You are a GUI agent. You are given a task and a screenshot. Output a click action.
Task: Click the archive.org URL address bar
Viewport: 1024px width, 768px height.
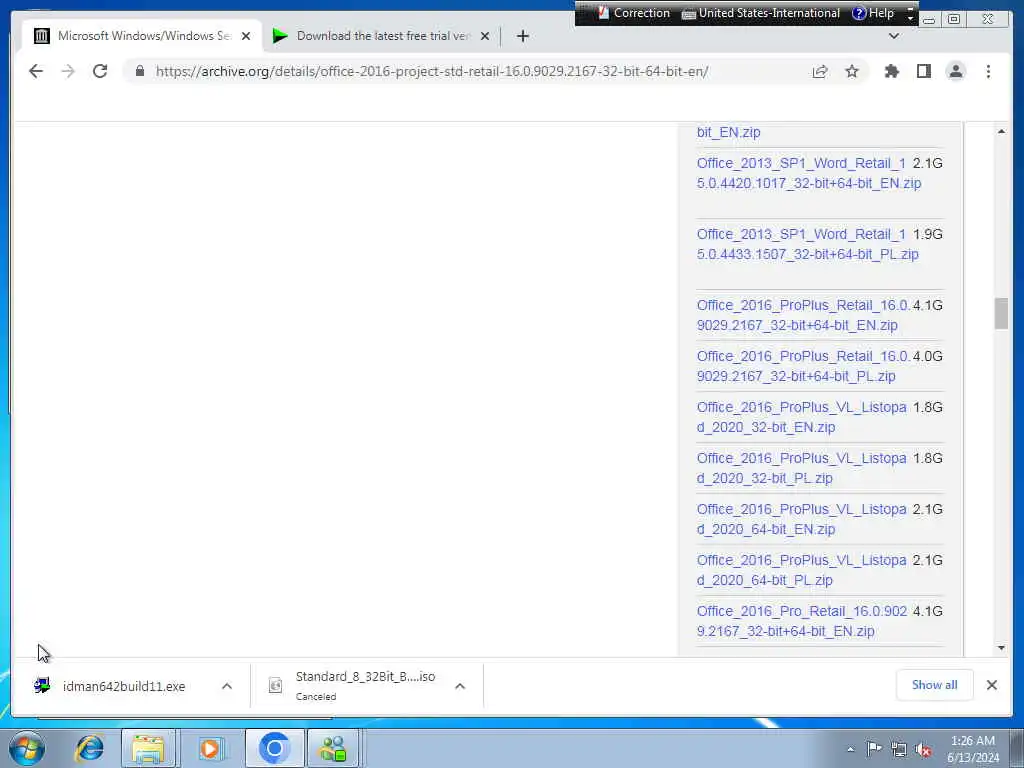pos(432,71)
